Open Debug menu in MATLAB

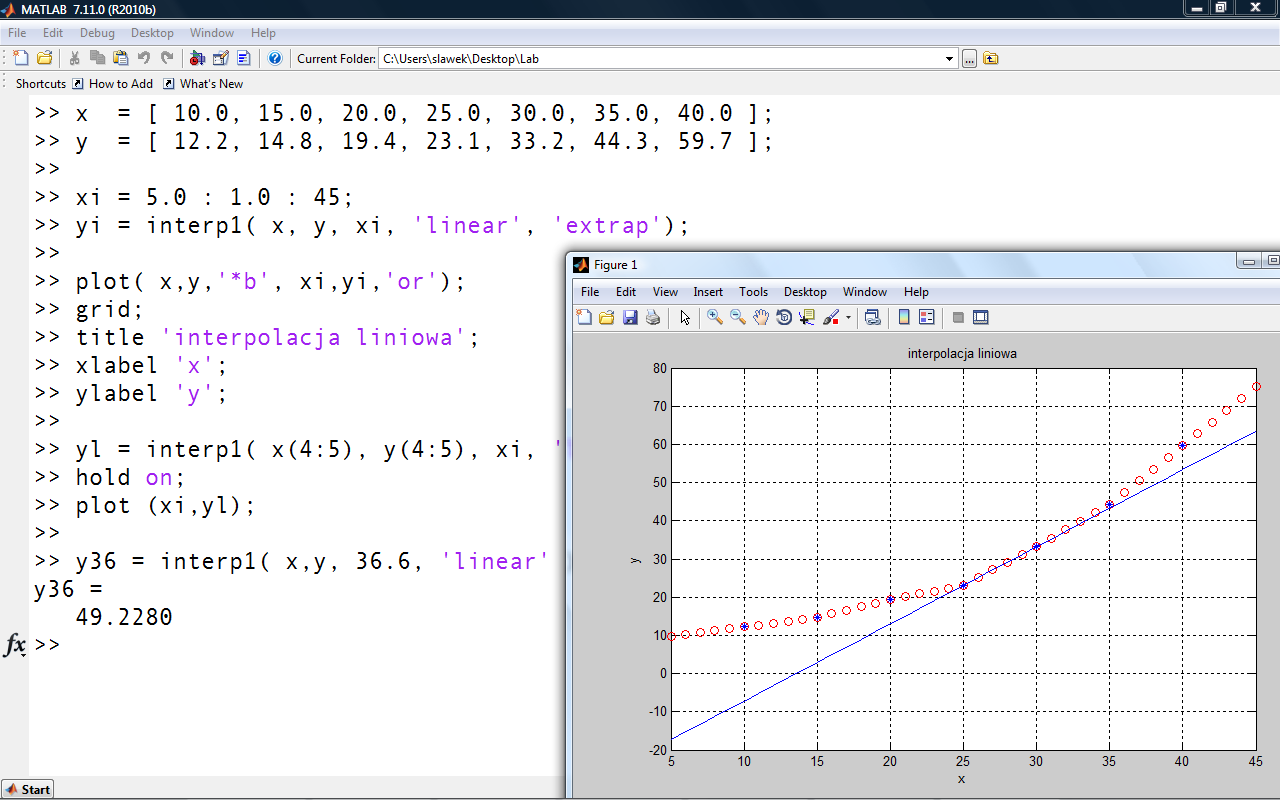tap(97, 33)
